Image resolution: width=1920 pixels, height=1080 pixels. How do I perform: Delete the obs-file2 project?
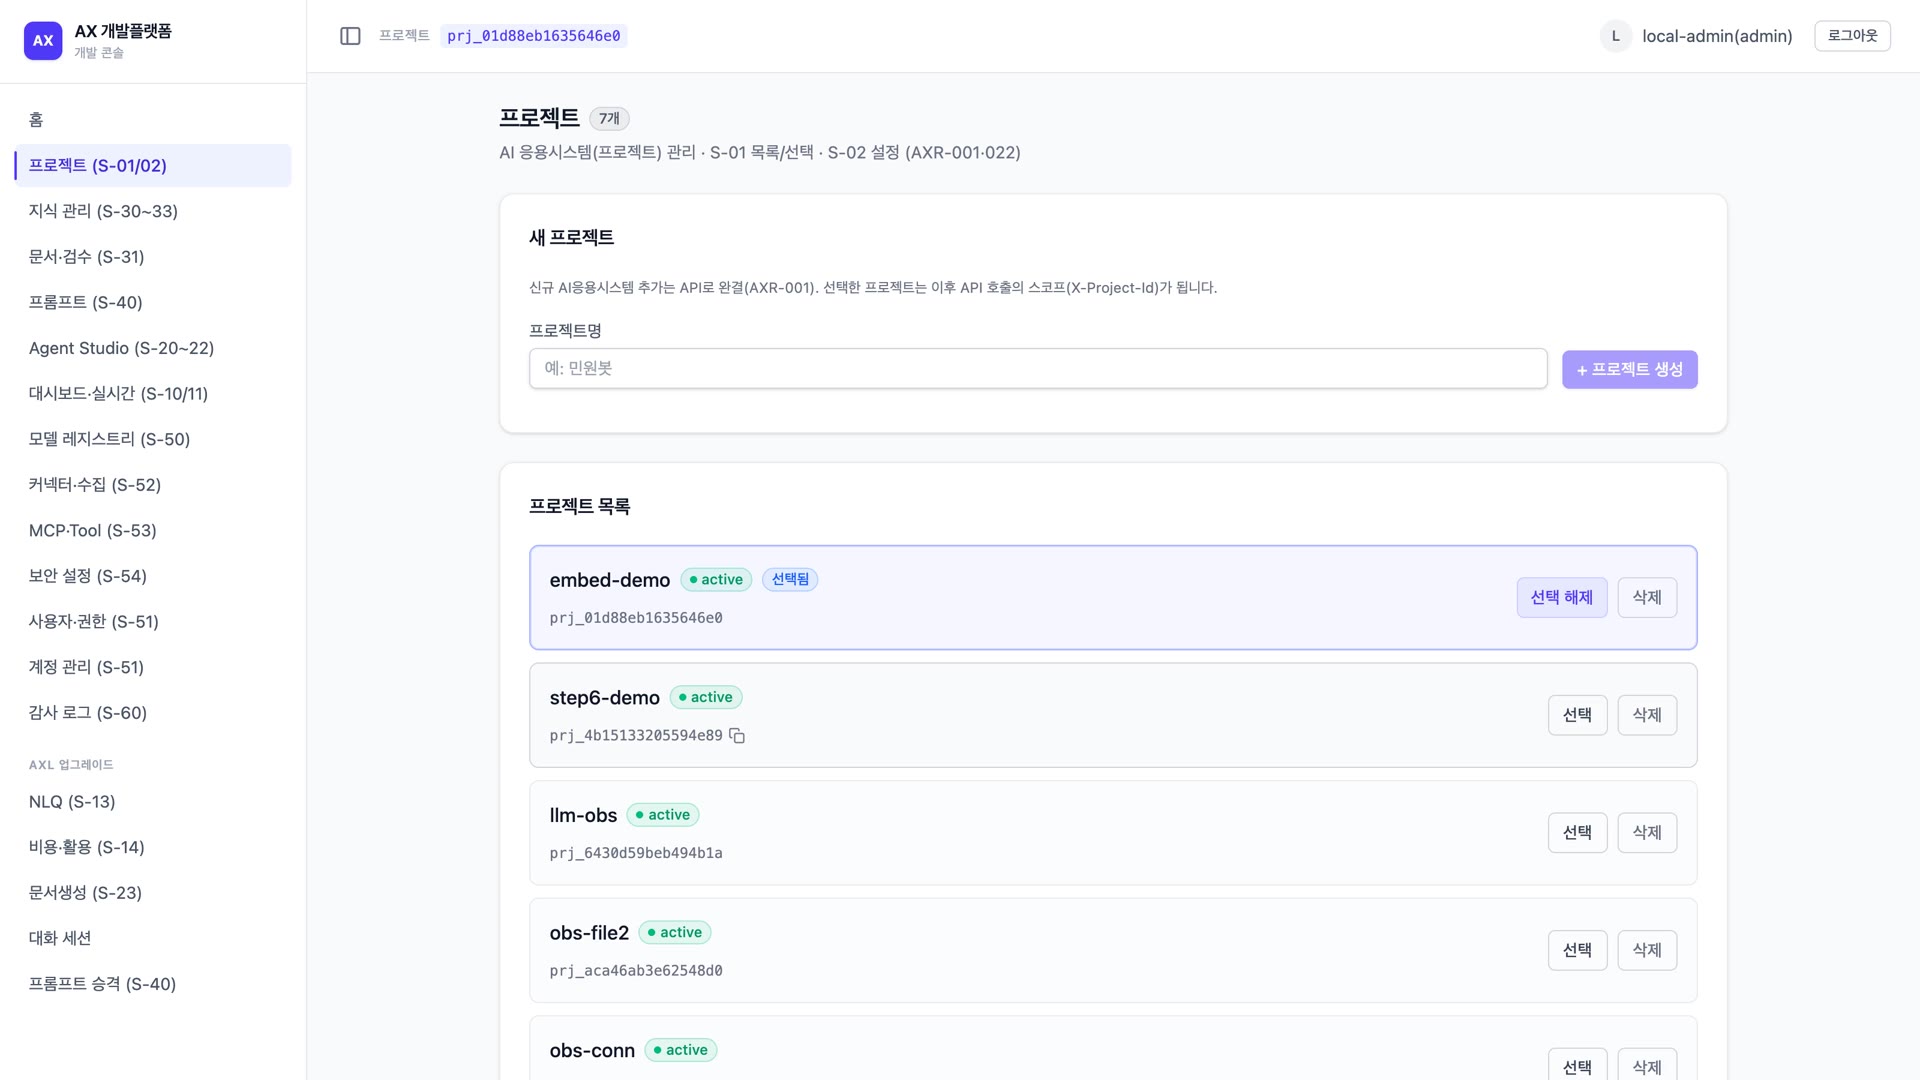(x=1647, y=950)
